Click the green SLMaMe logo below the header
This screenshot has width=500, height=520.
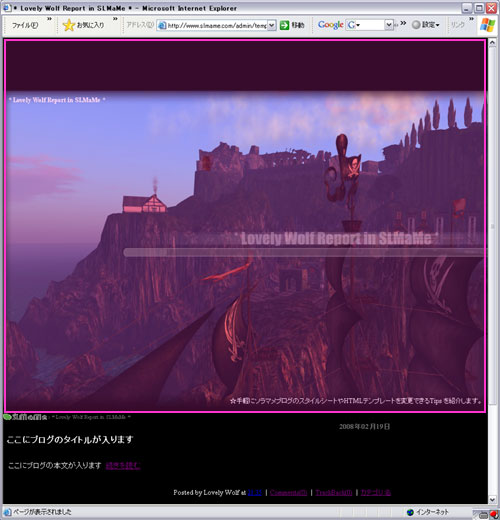(25, 417)
